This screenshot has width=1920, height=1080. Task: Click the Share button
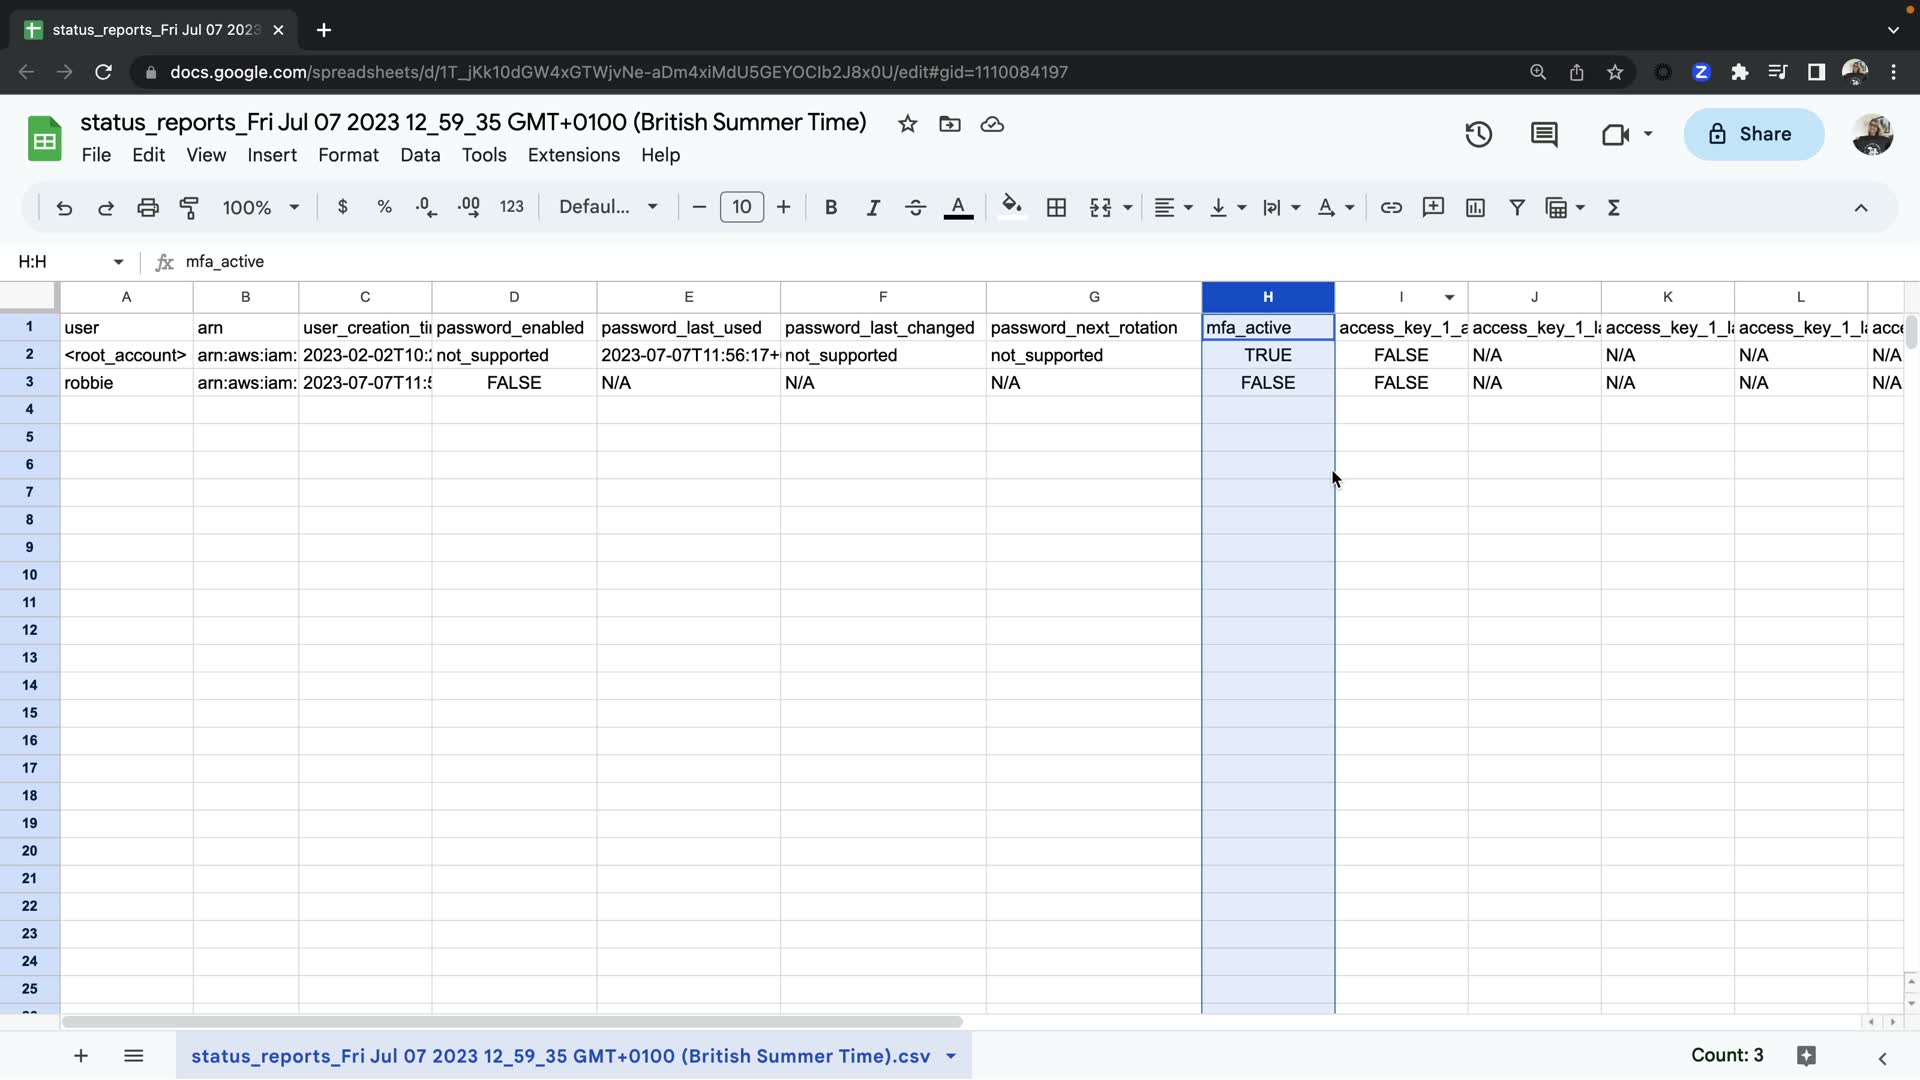pos(1753,134)
